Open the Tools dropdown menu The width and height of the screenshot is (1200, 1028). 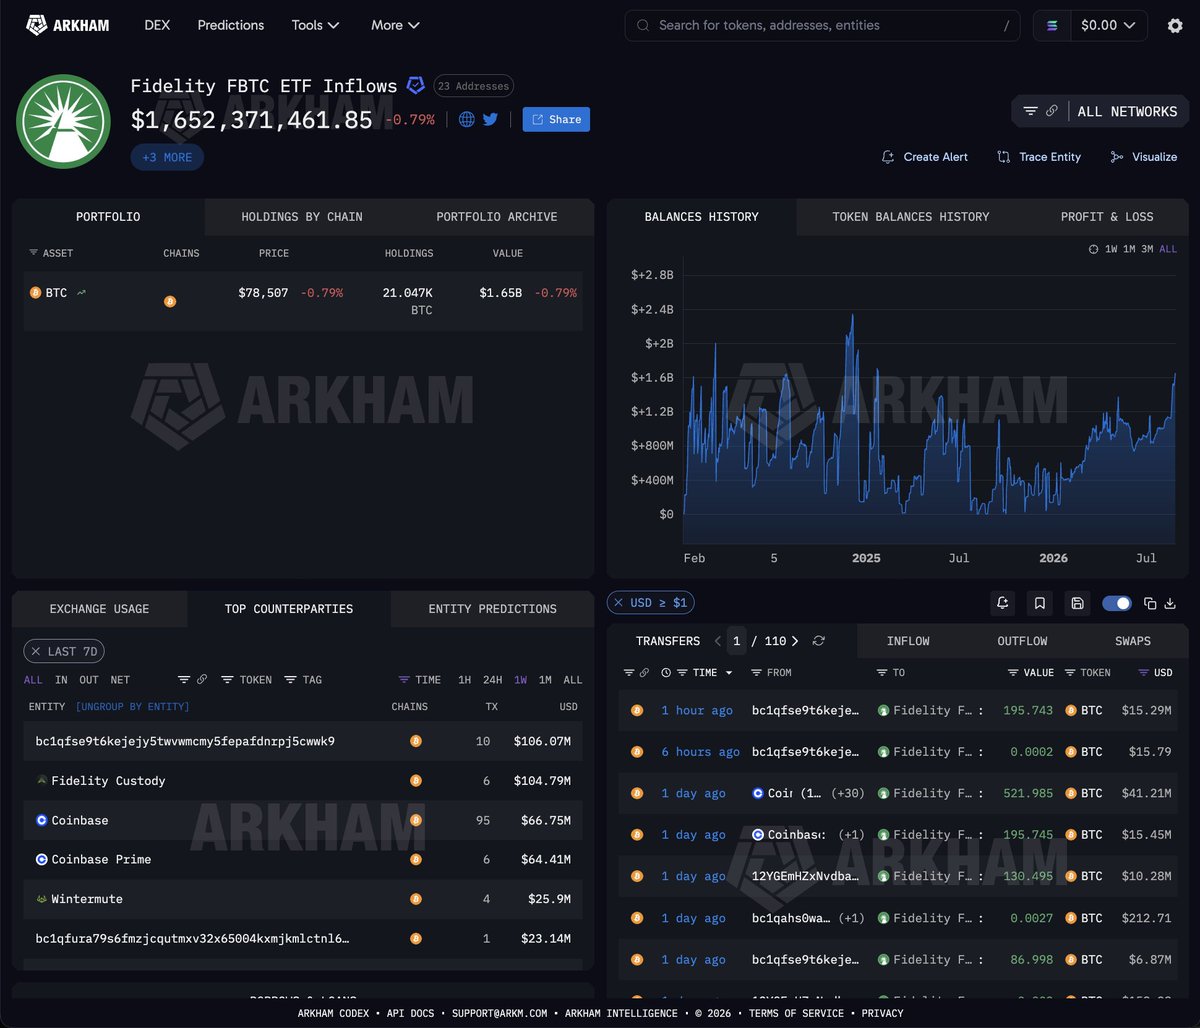(315, 25)
